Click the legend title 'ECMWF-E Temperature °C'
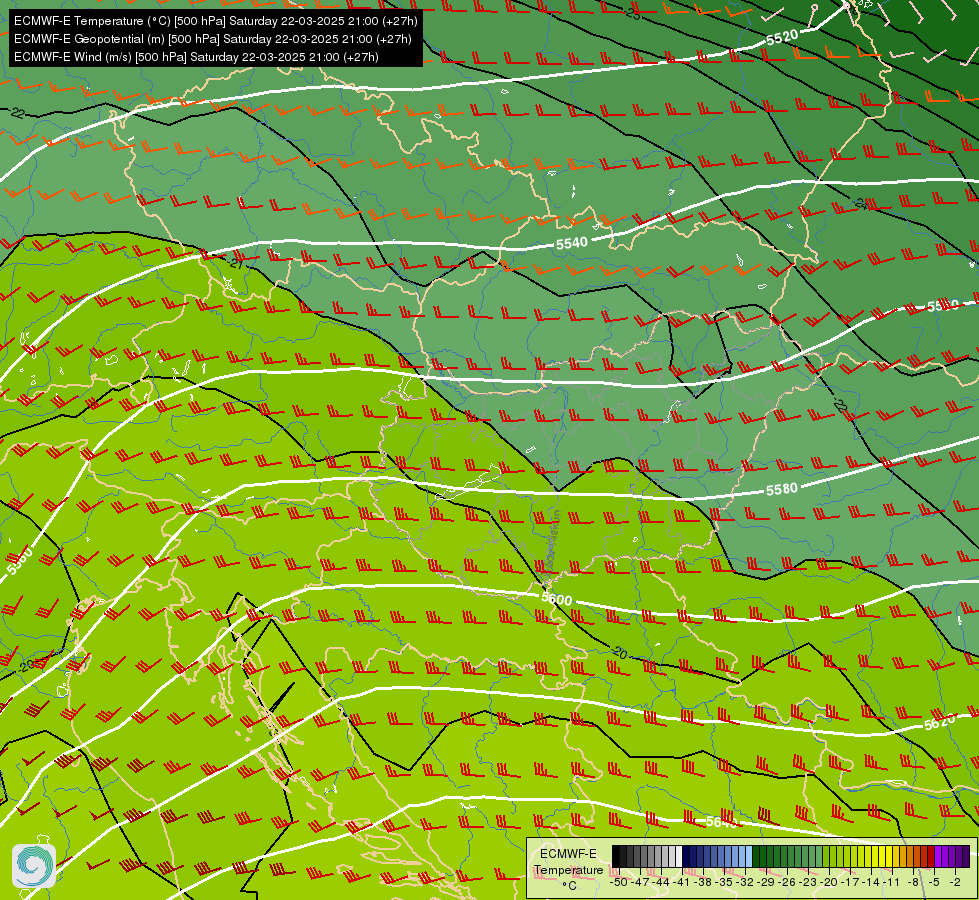 pos(569,869)
